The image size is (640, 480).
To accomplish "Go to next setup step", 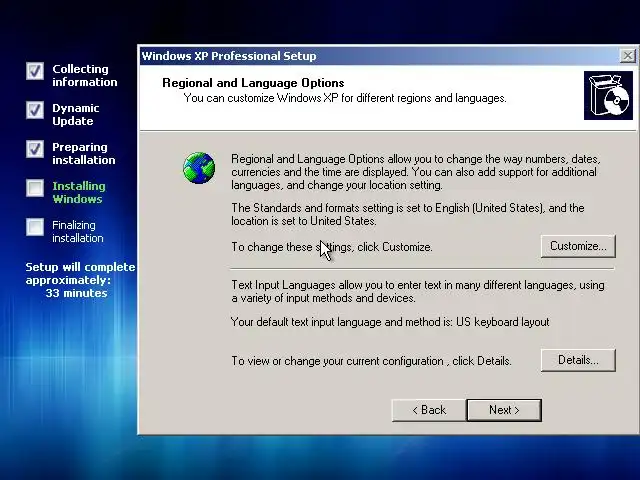I will click(x=504, y=410).
